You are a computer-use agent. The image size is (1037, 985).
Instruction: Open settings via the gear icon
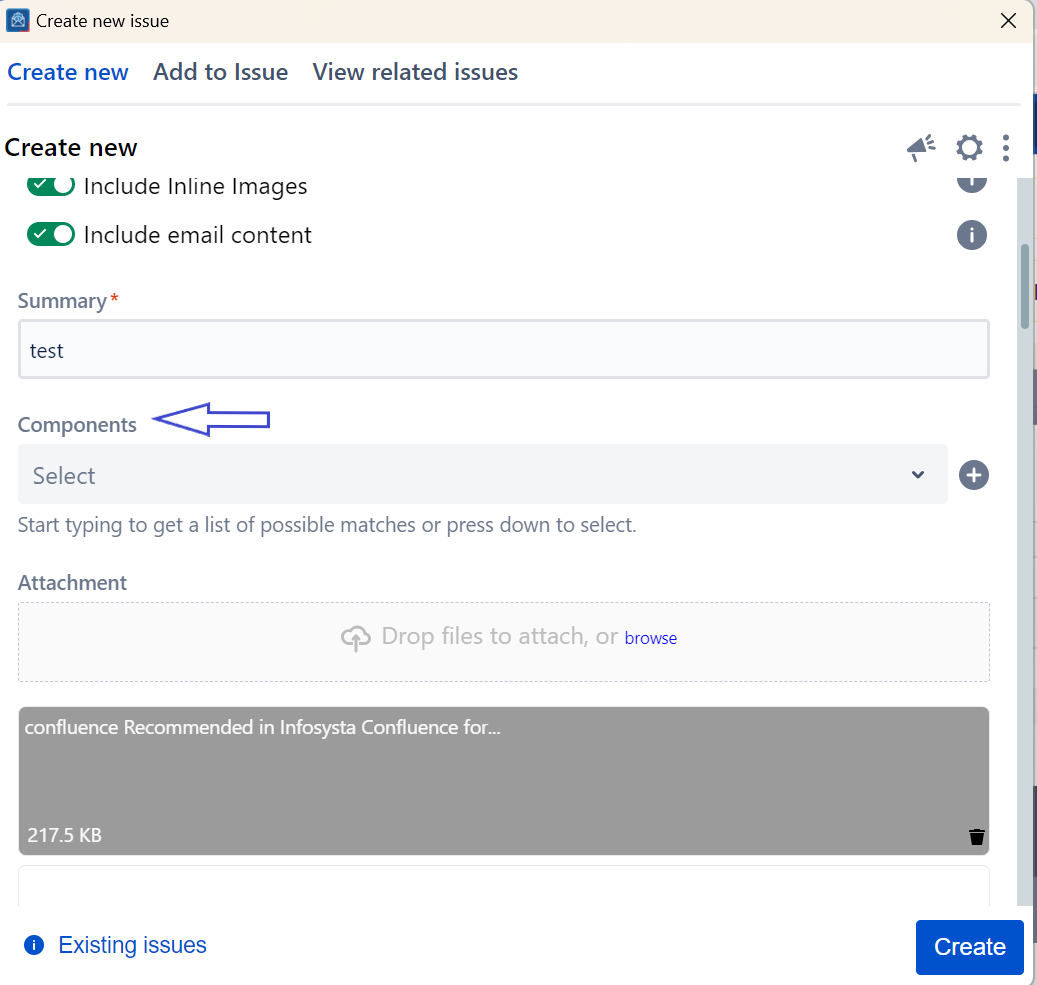coord(969,148)
